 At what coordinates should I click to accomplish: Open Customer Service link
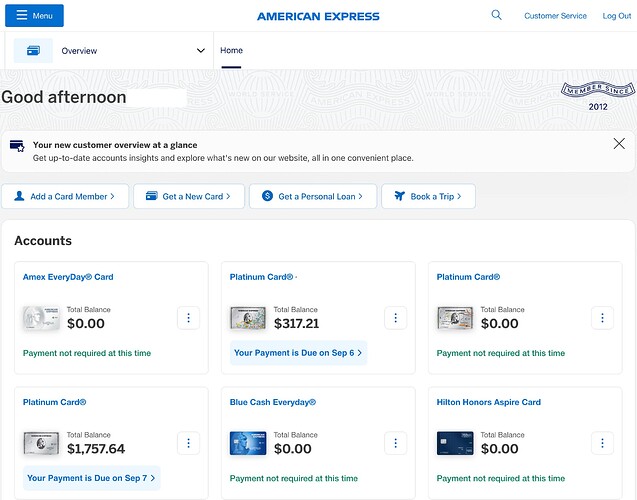coord(555,16)
